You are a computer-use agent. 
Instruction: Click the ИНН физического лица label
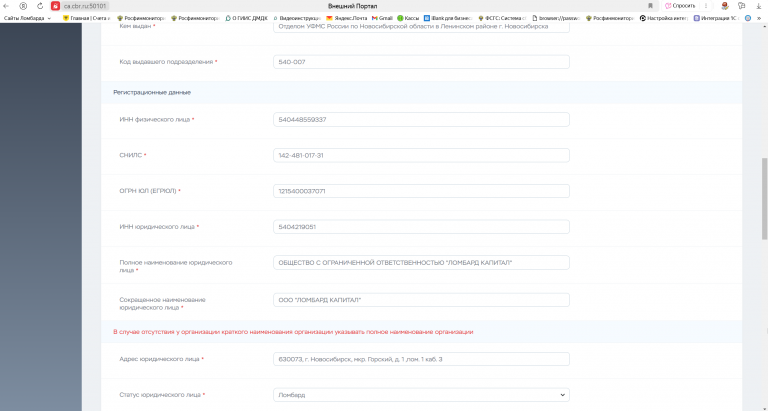coord(157,120)
